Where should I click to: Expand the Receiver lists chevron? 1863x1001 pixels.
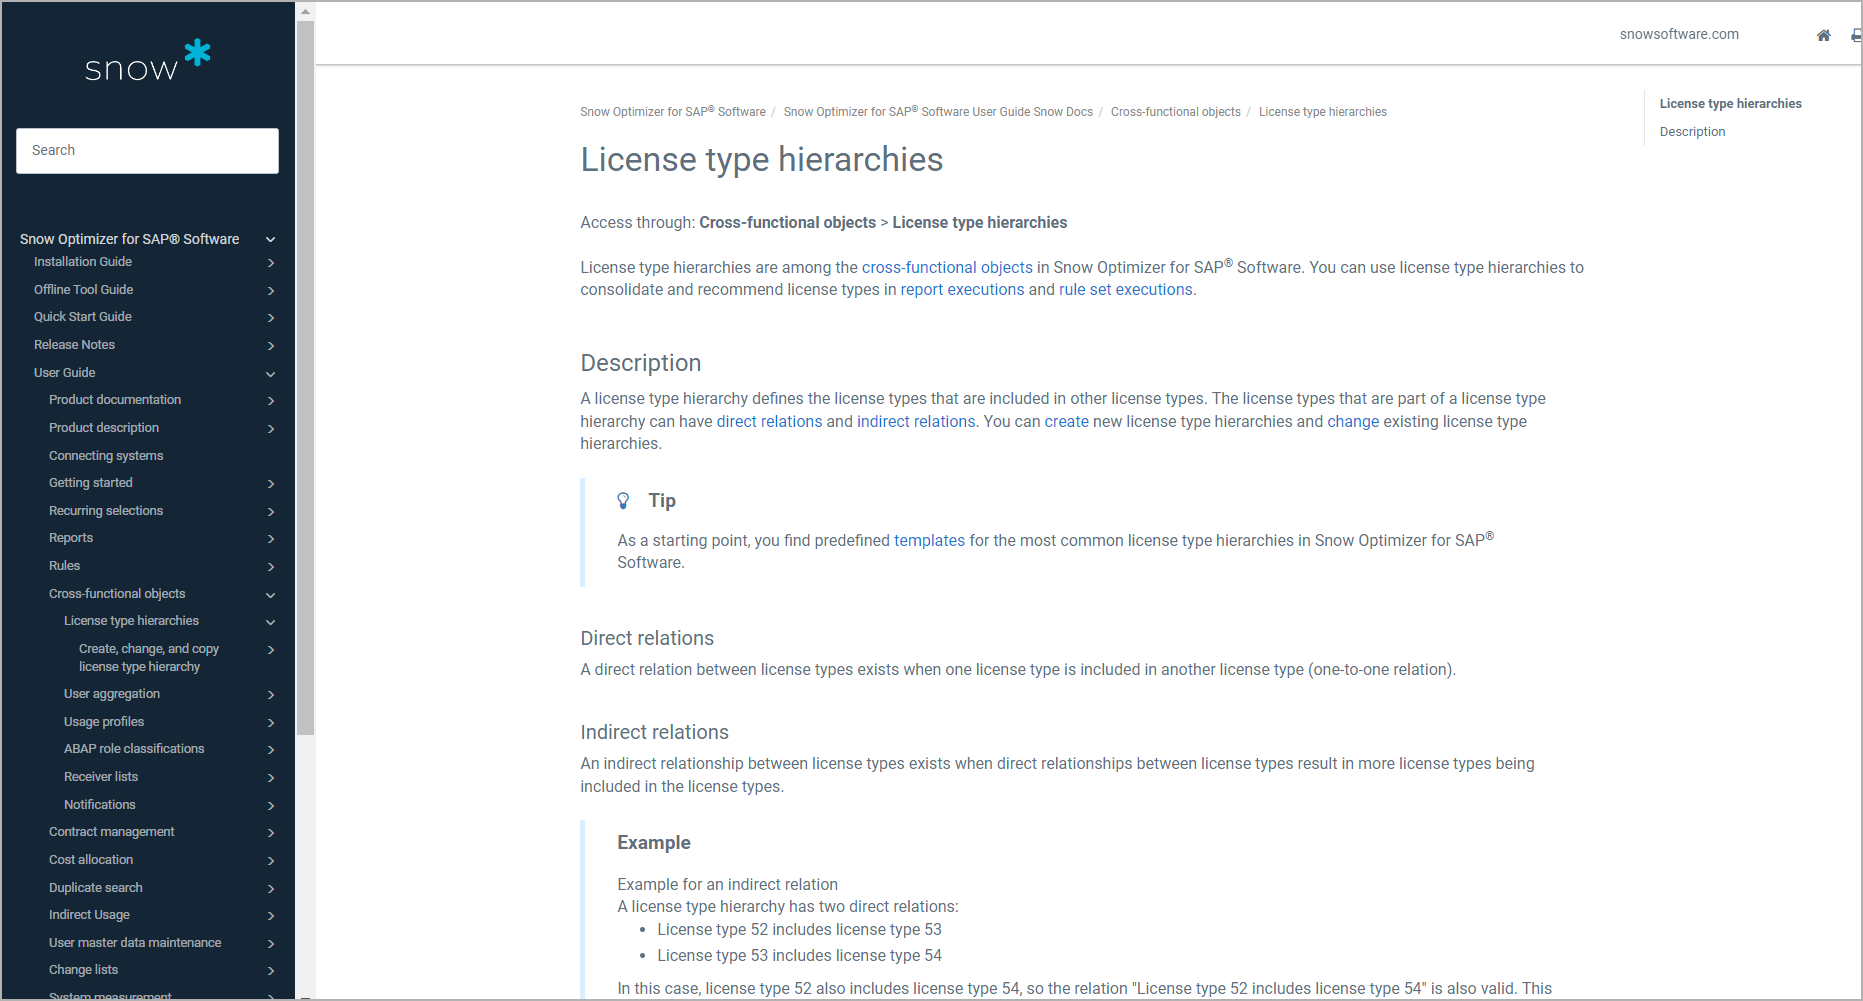tap(271, 778)
